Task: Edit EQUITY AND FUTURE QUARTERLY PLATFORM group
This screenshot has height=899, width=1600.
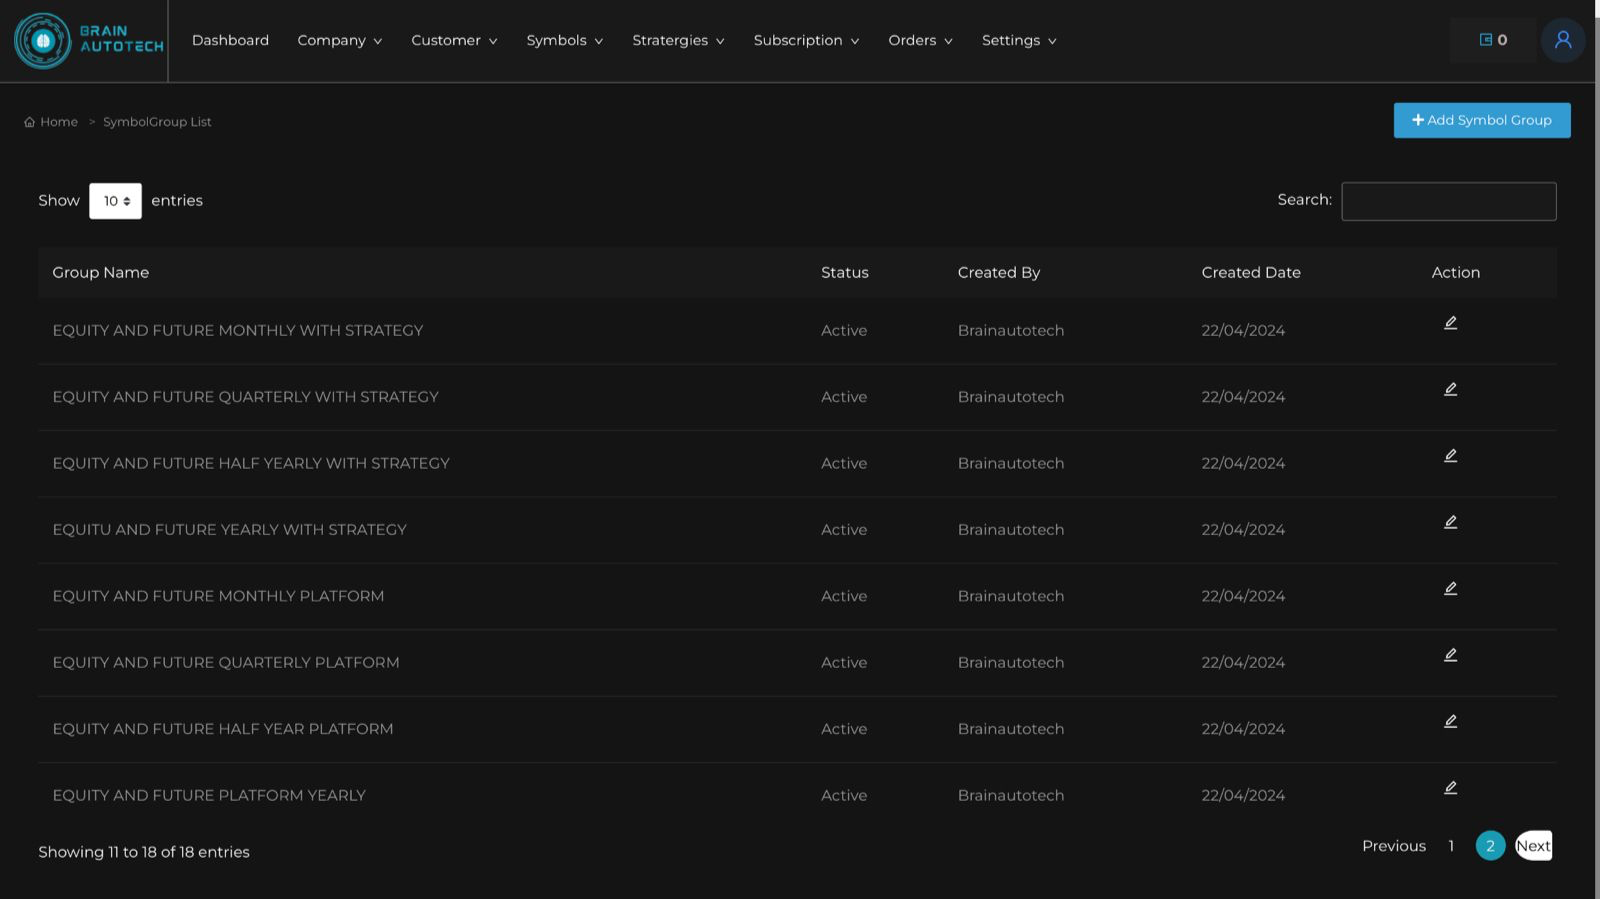Action: [x=1450, y=655]
